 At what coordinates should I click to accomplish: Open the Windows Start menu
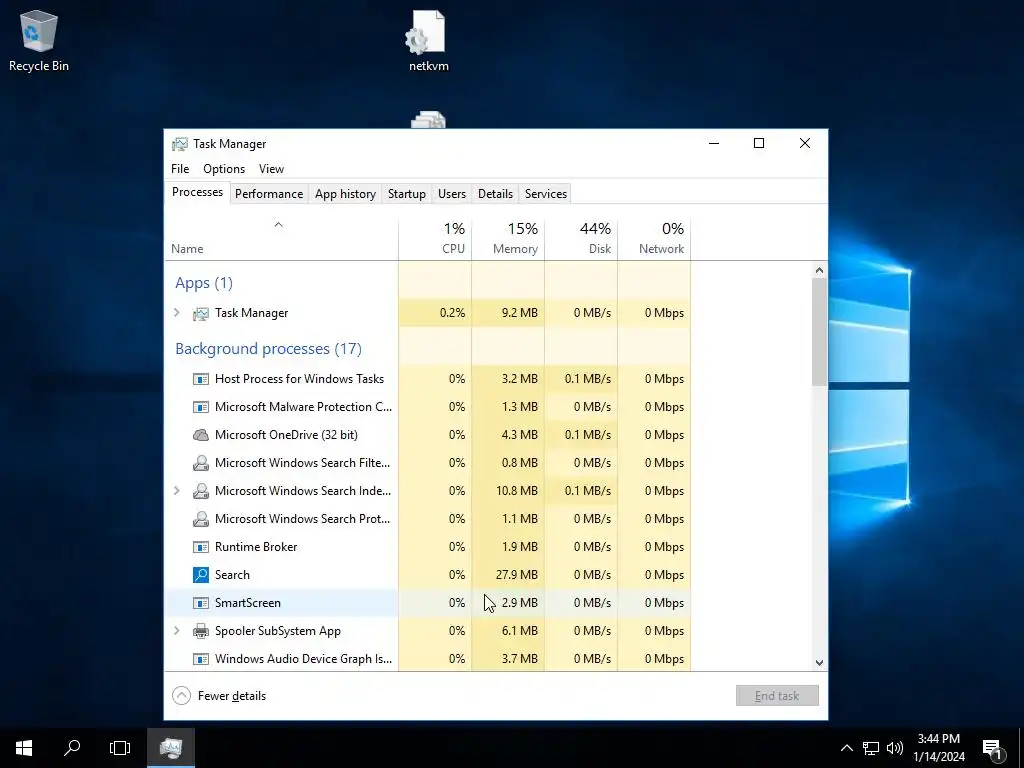click(x=24, y=748)
